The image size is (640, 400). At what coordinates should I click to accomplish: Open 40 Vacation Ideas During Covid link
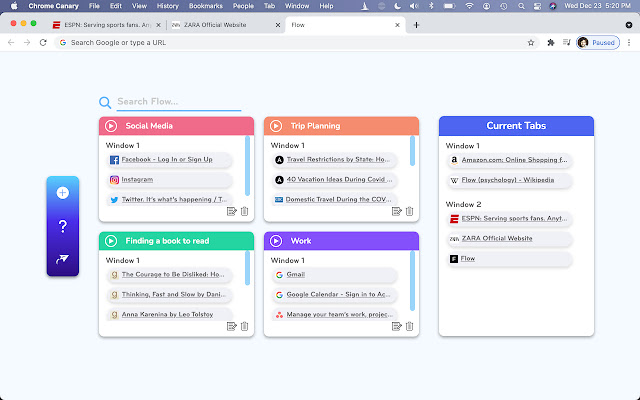[x=339, y=179]
